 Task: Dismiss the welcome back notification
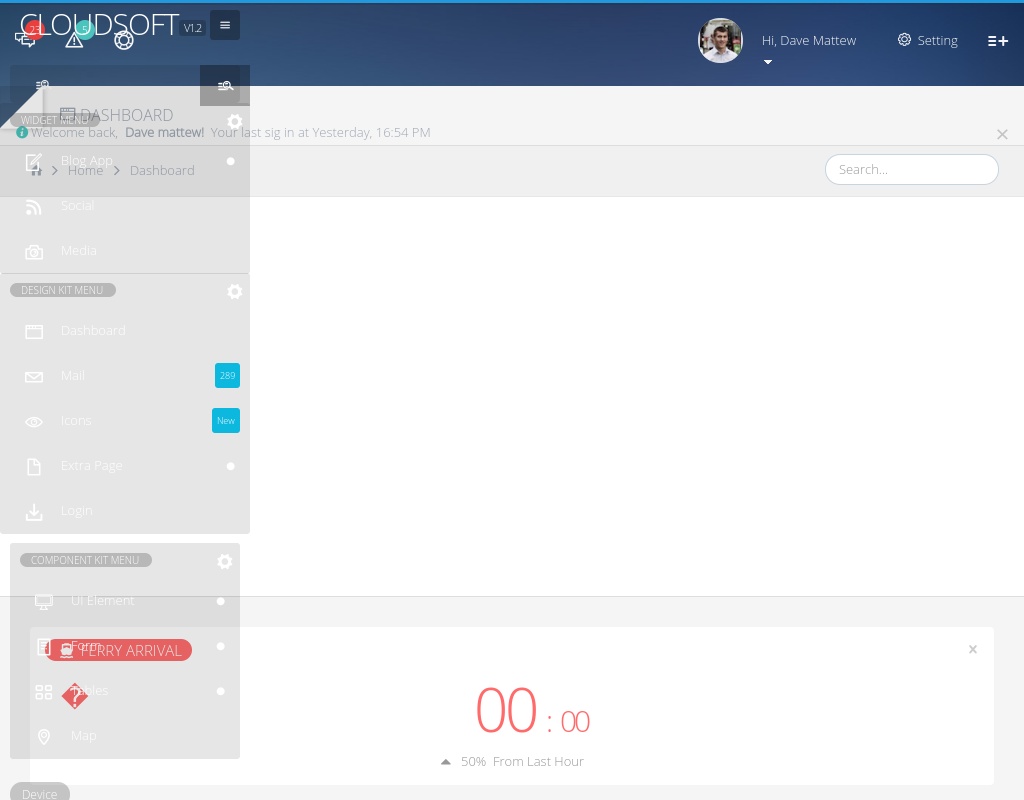coord(1002,134)
